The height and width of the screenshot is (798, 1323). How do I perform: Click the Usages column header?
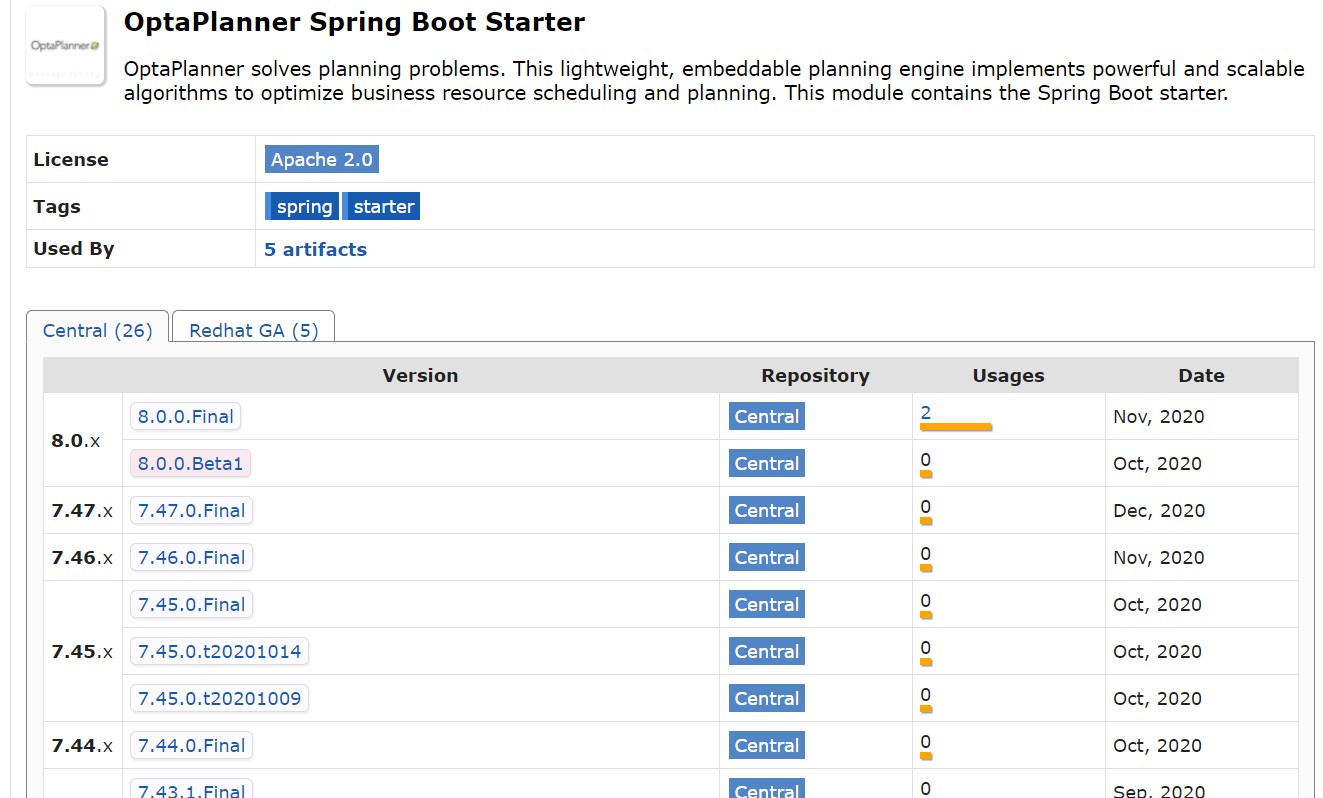click(x=1008, y=375)
